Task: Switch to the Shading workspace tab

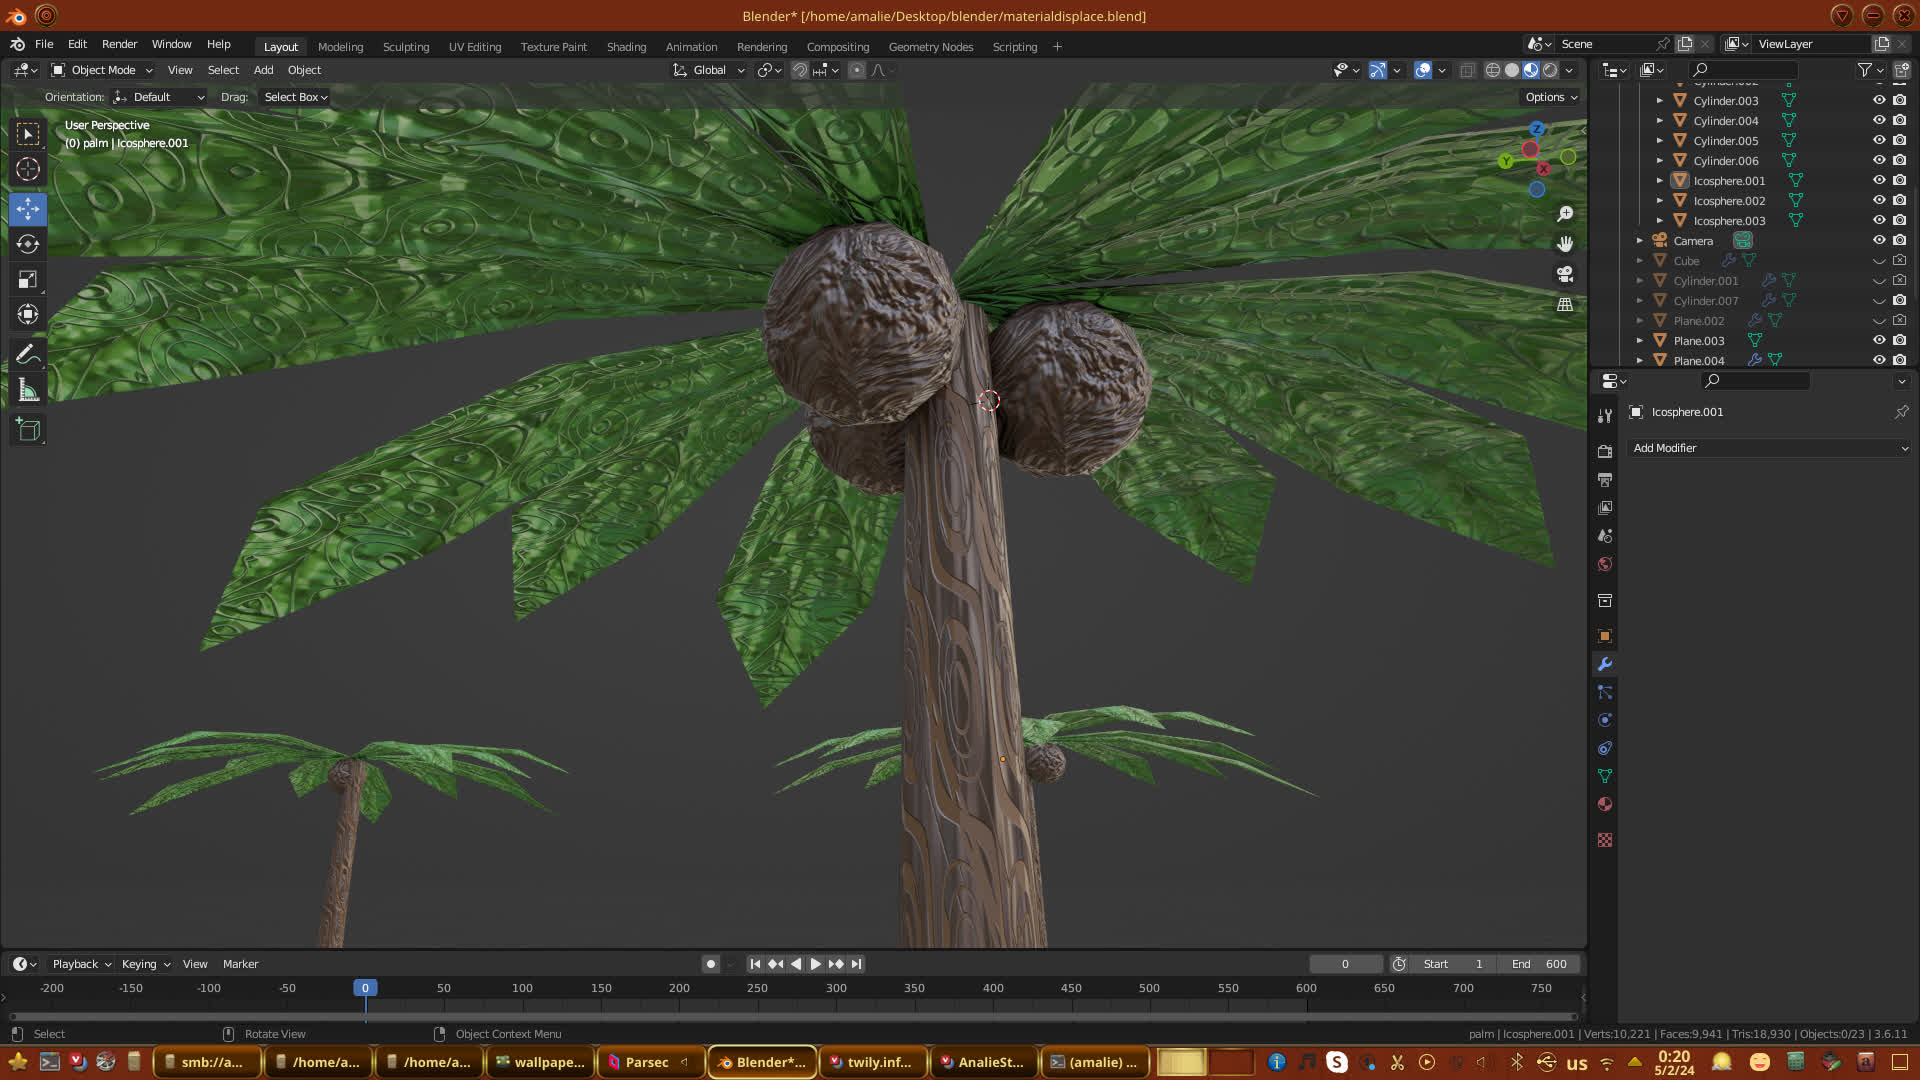Action: [626, 47]
